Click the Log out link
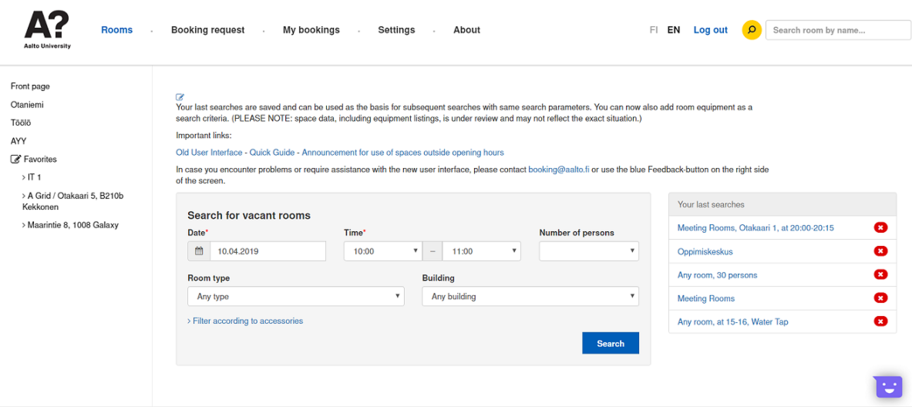This screenshot has height=407, width=912. 710,30
